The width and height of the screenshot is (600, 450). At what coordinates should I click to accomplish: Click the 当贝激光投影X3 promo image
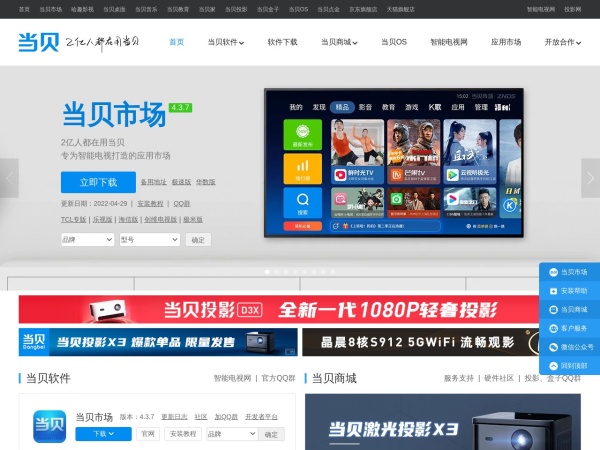[x=443, y=422]
